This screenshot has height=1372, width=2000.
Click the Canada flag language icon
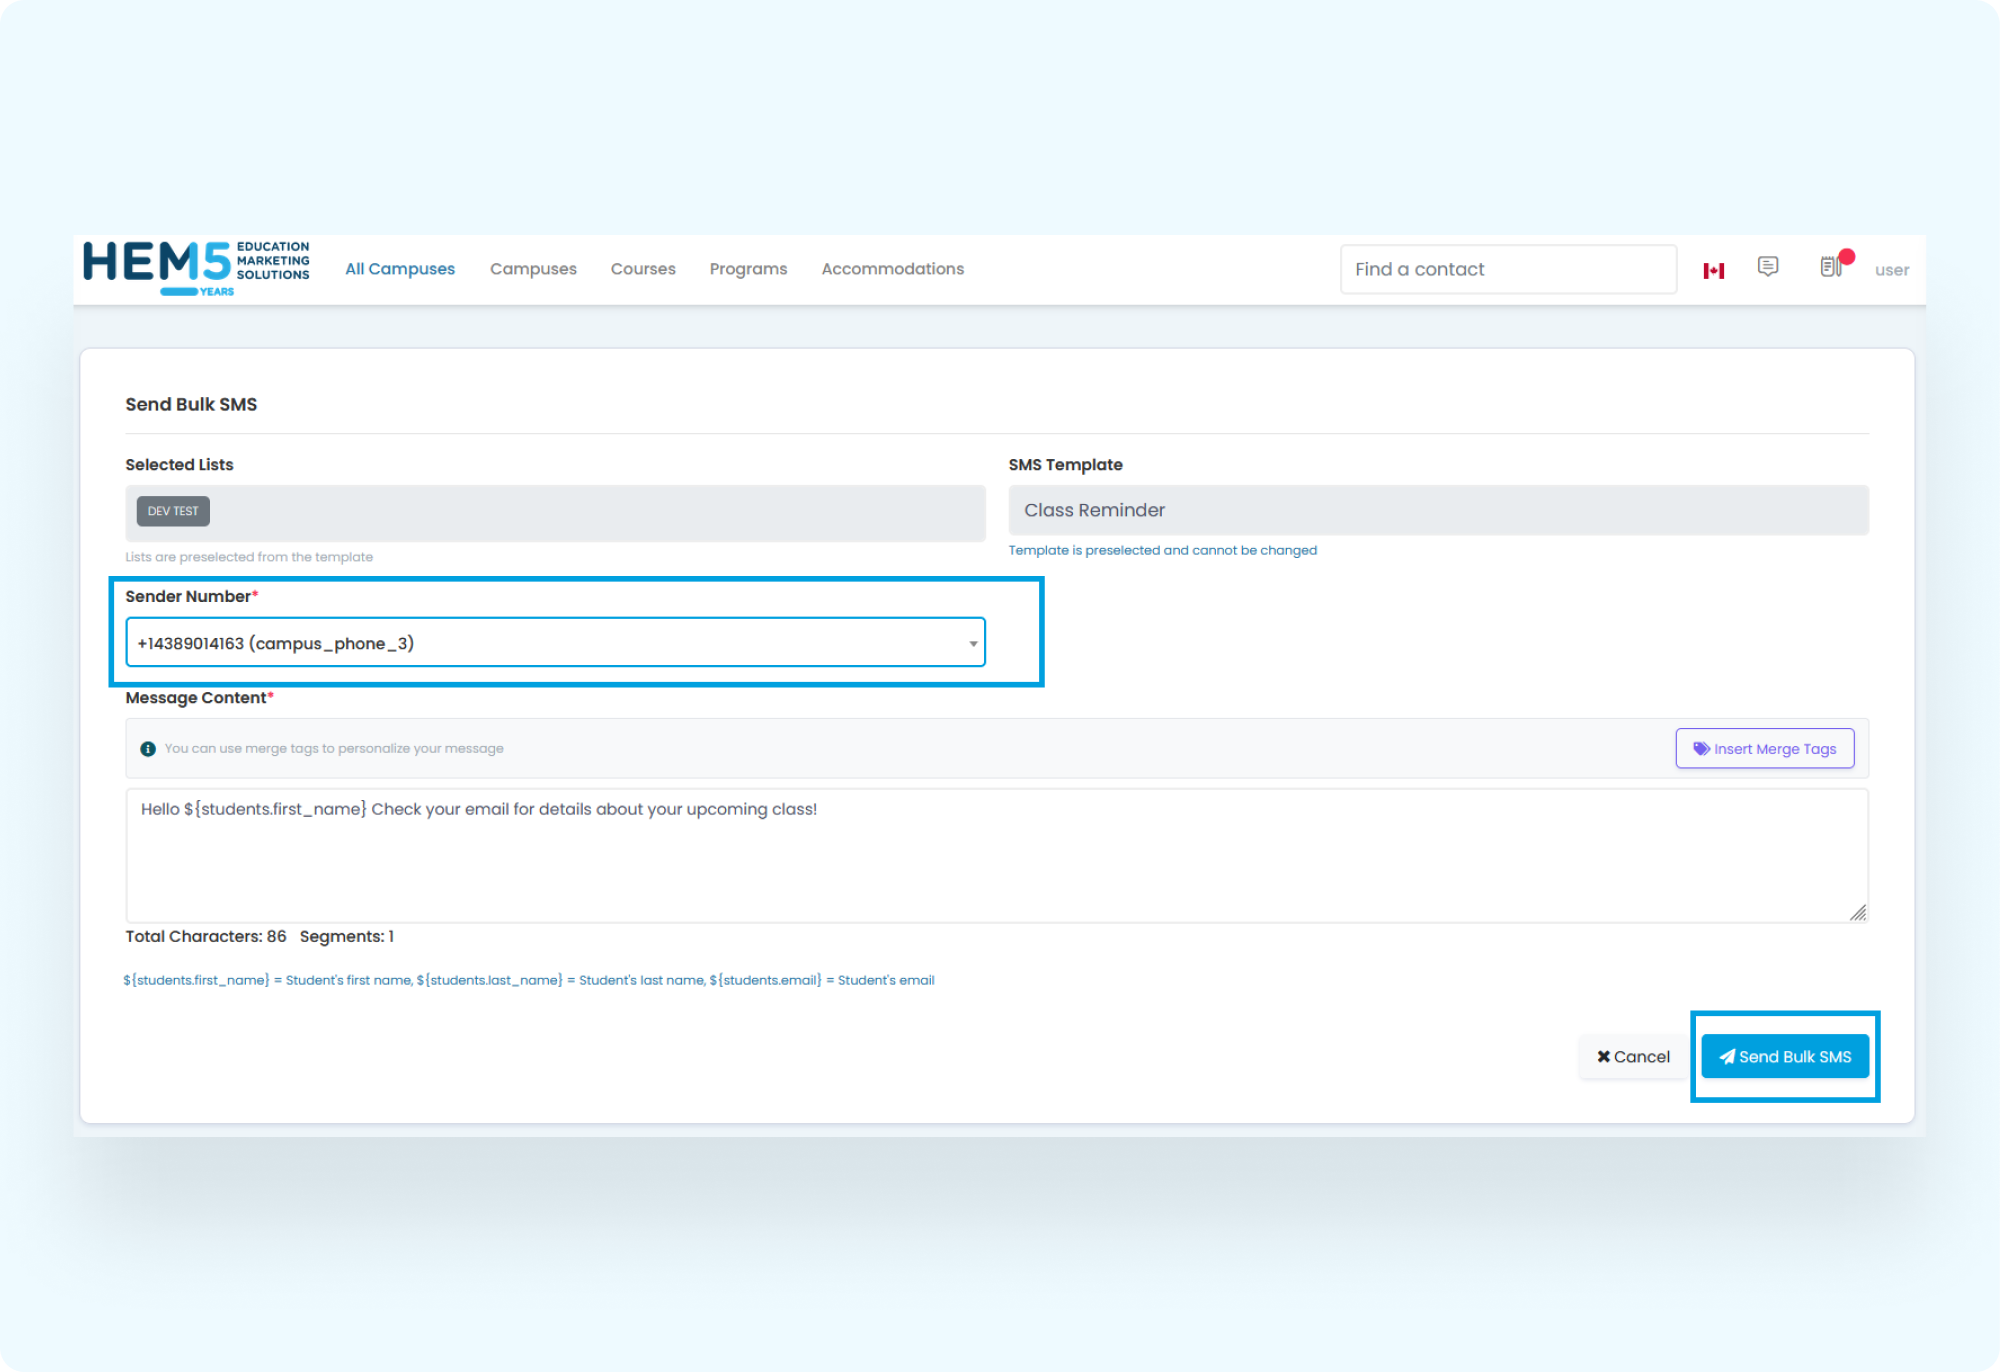pos(1713,270)
